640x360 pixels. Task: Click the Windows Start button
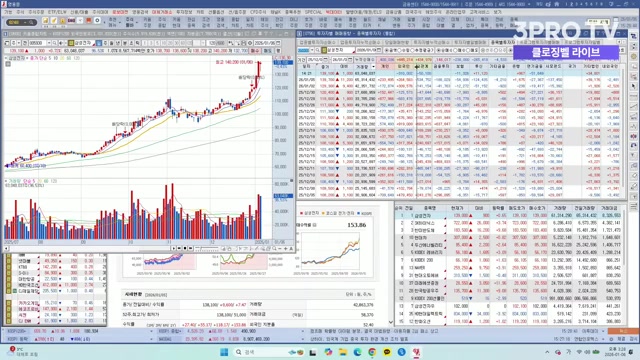pyautogui.click(x=224, y=352)
